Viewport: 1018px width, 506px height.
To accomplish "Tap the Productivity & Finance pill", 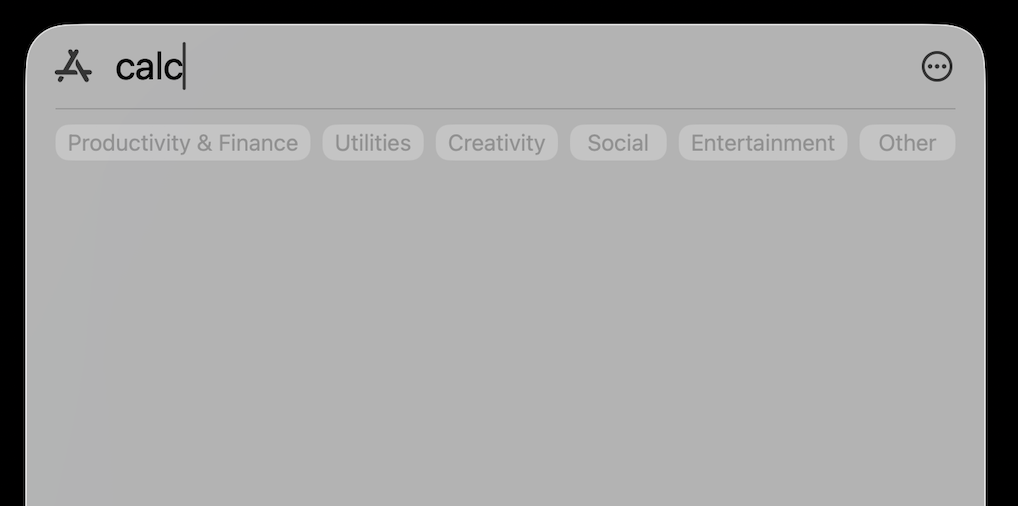I will 182,143.
